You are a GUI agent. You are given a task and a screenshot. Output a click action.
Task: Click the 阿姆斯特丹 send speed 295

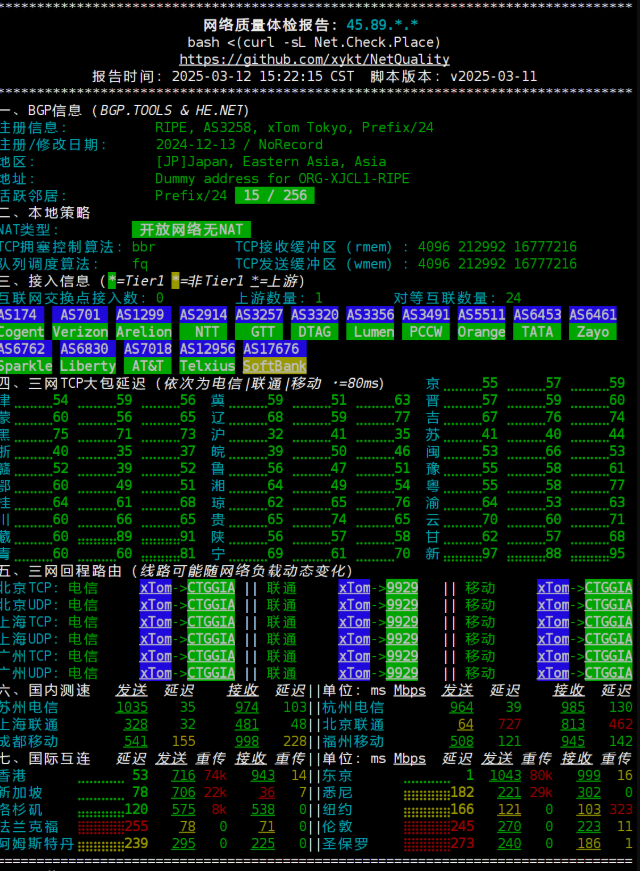[183, 844]
